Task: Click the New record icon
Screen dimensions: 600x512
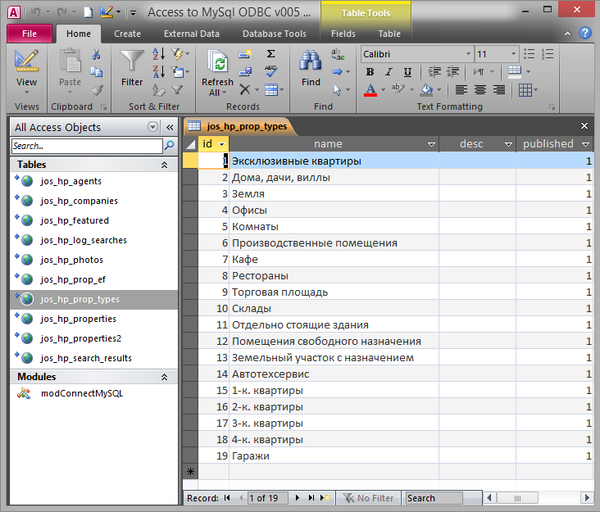Action: [245, 54]
